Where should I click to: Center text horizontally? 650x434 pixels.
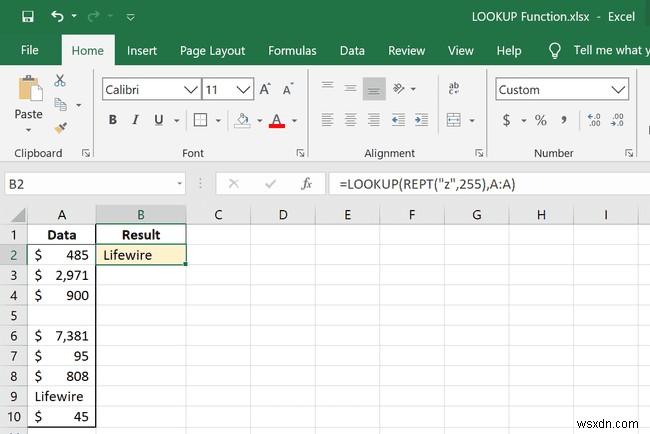(x=351, y=120)
